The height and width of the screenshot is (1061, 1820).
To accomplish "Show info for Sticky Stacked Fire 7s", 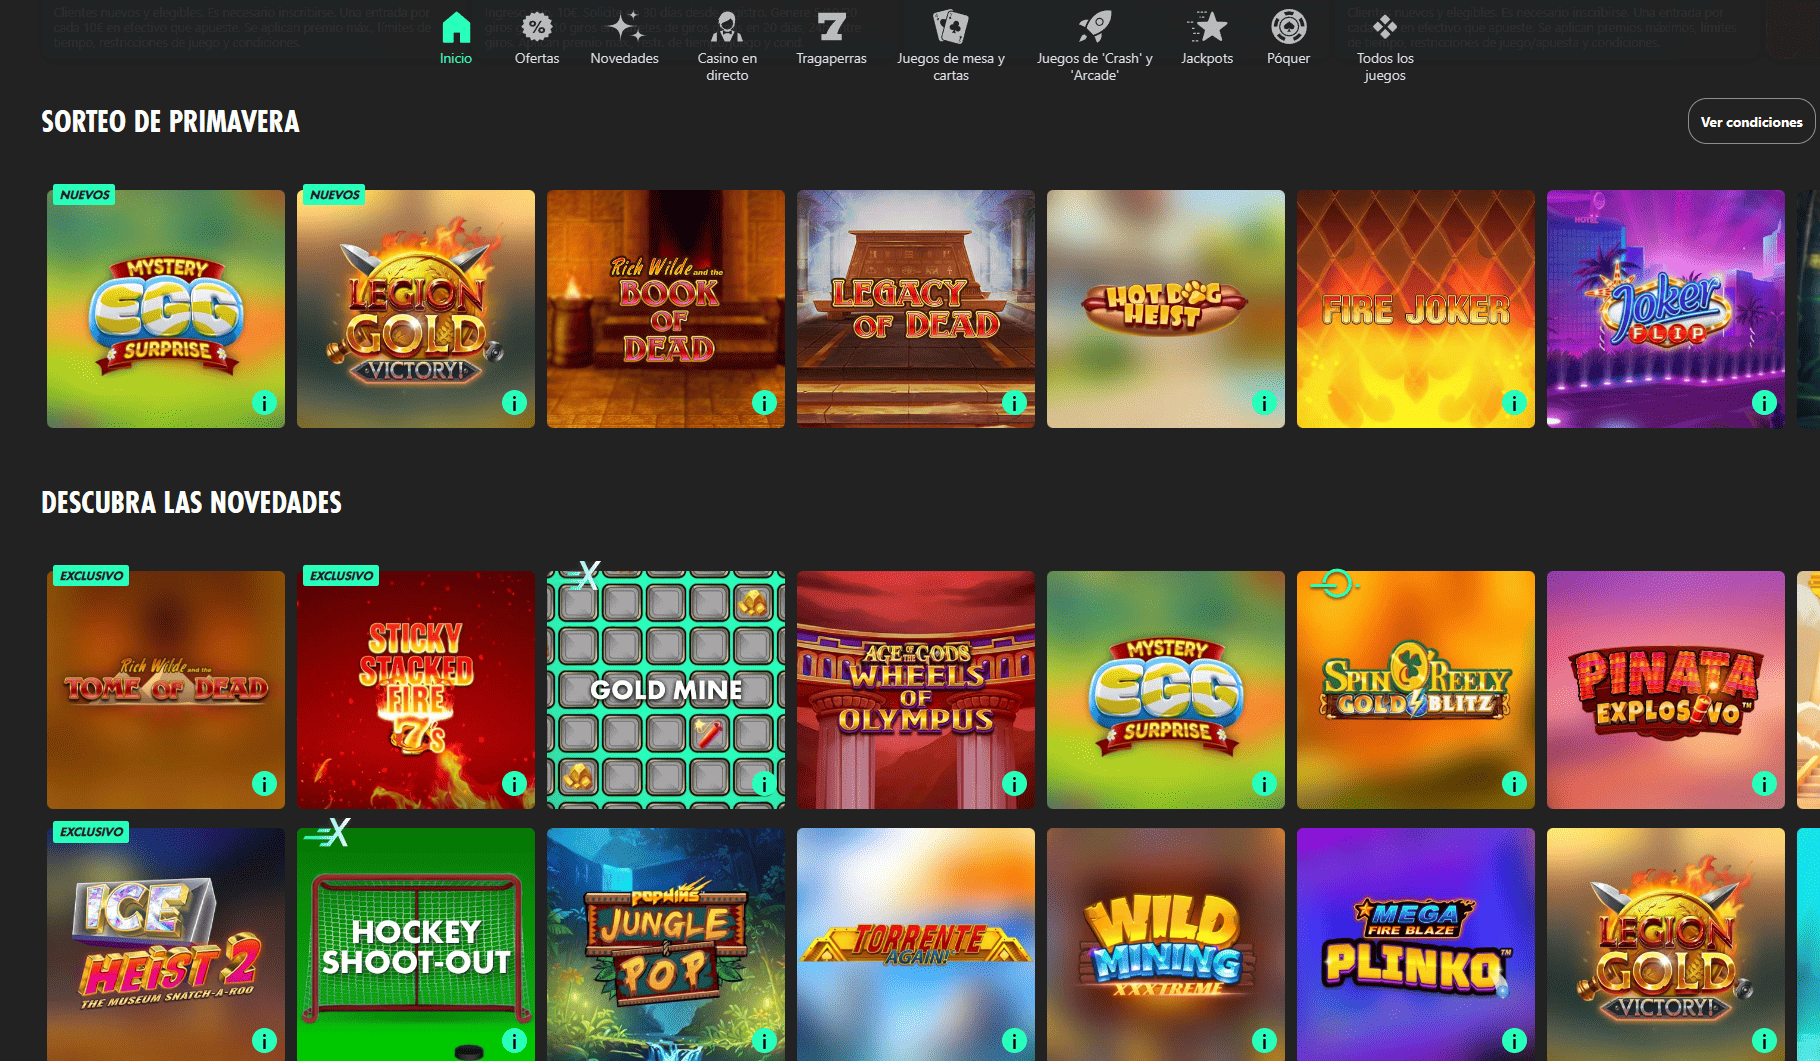I will point(514,784).
